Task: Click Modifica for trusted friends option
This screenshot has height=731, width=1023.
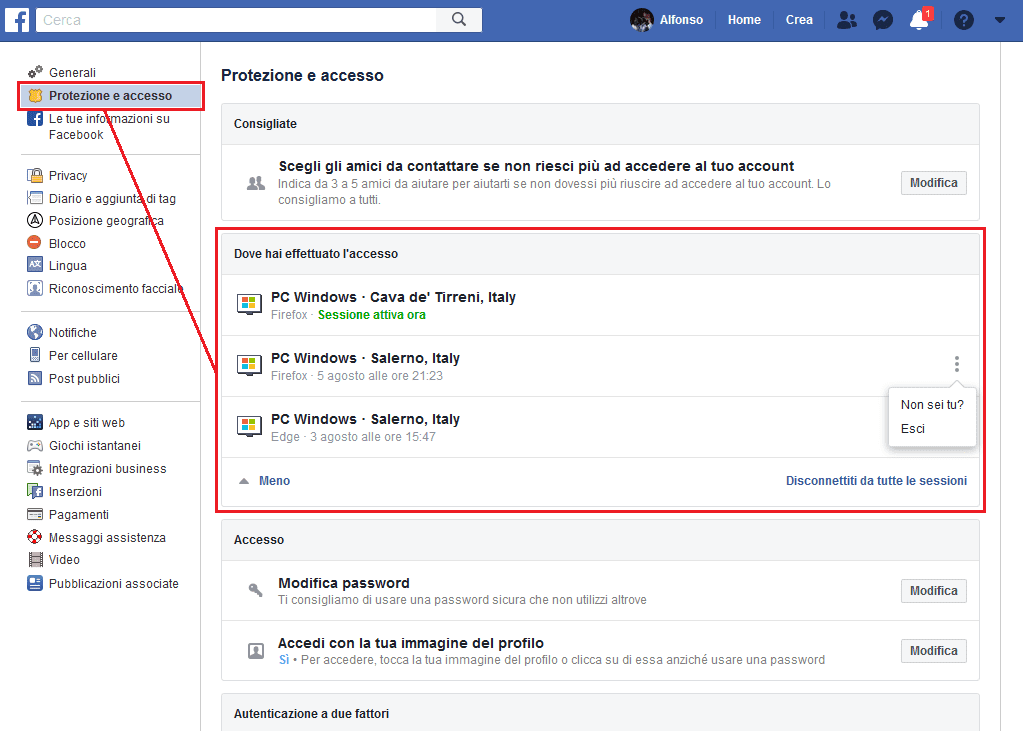Action: [x=933, y=183]
